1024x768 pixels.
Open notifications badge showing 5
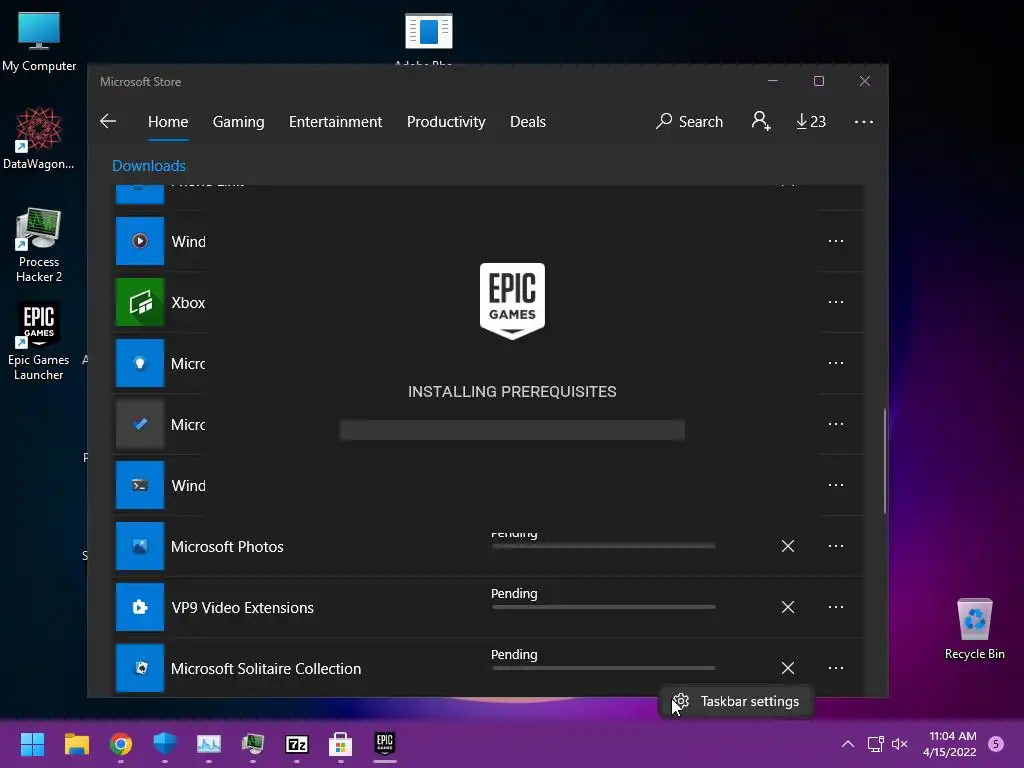coord(996,744)
